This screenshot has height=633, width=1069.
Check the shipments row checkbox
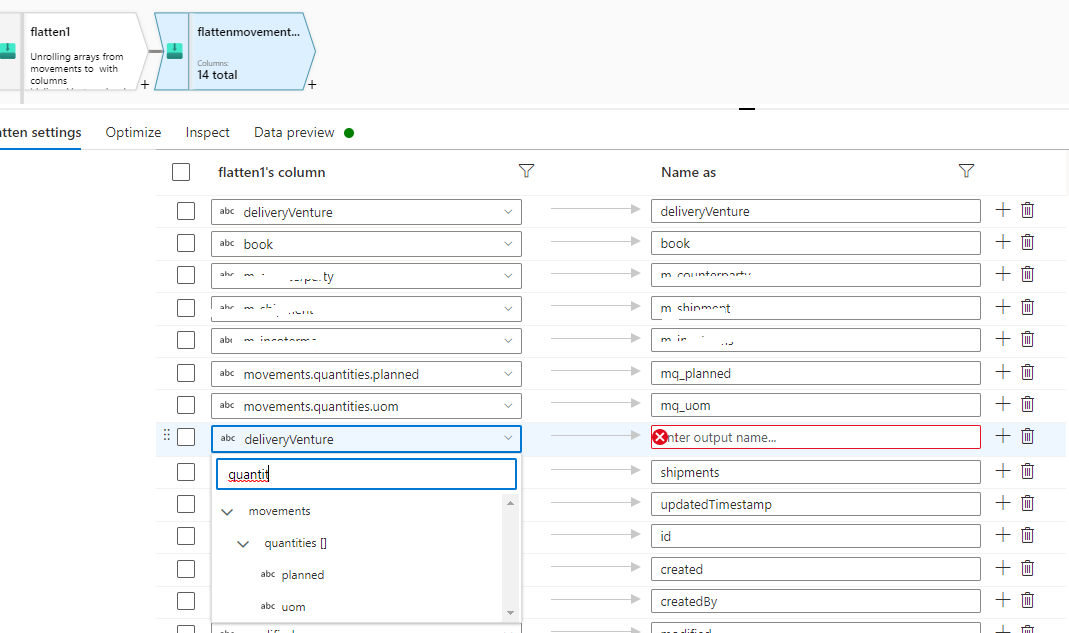[185, 471]
